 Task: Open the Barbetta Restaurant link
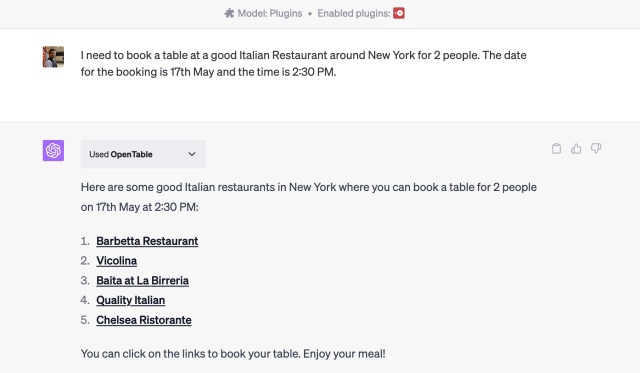pos(147,241)
